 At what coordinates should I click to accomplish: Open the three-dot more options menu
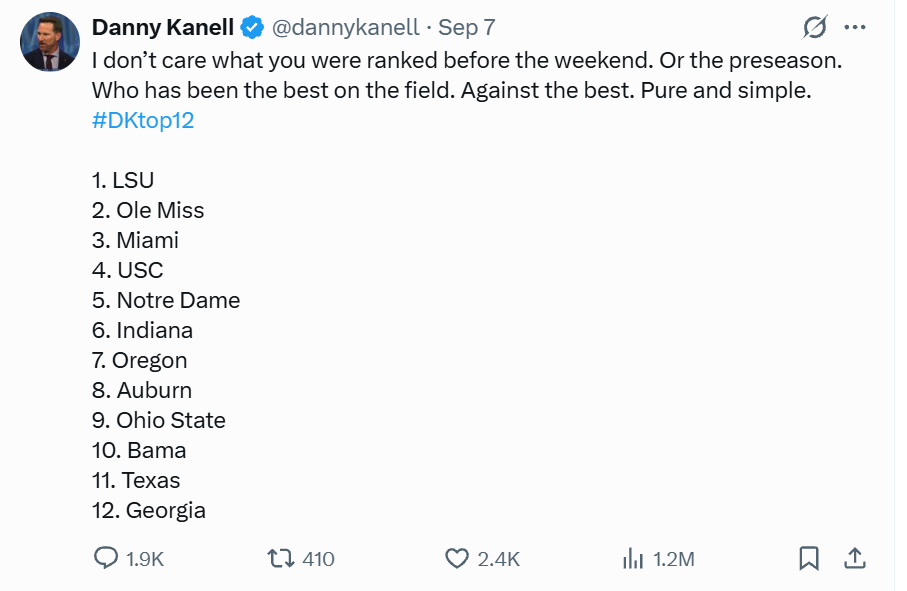855,27
